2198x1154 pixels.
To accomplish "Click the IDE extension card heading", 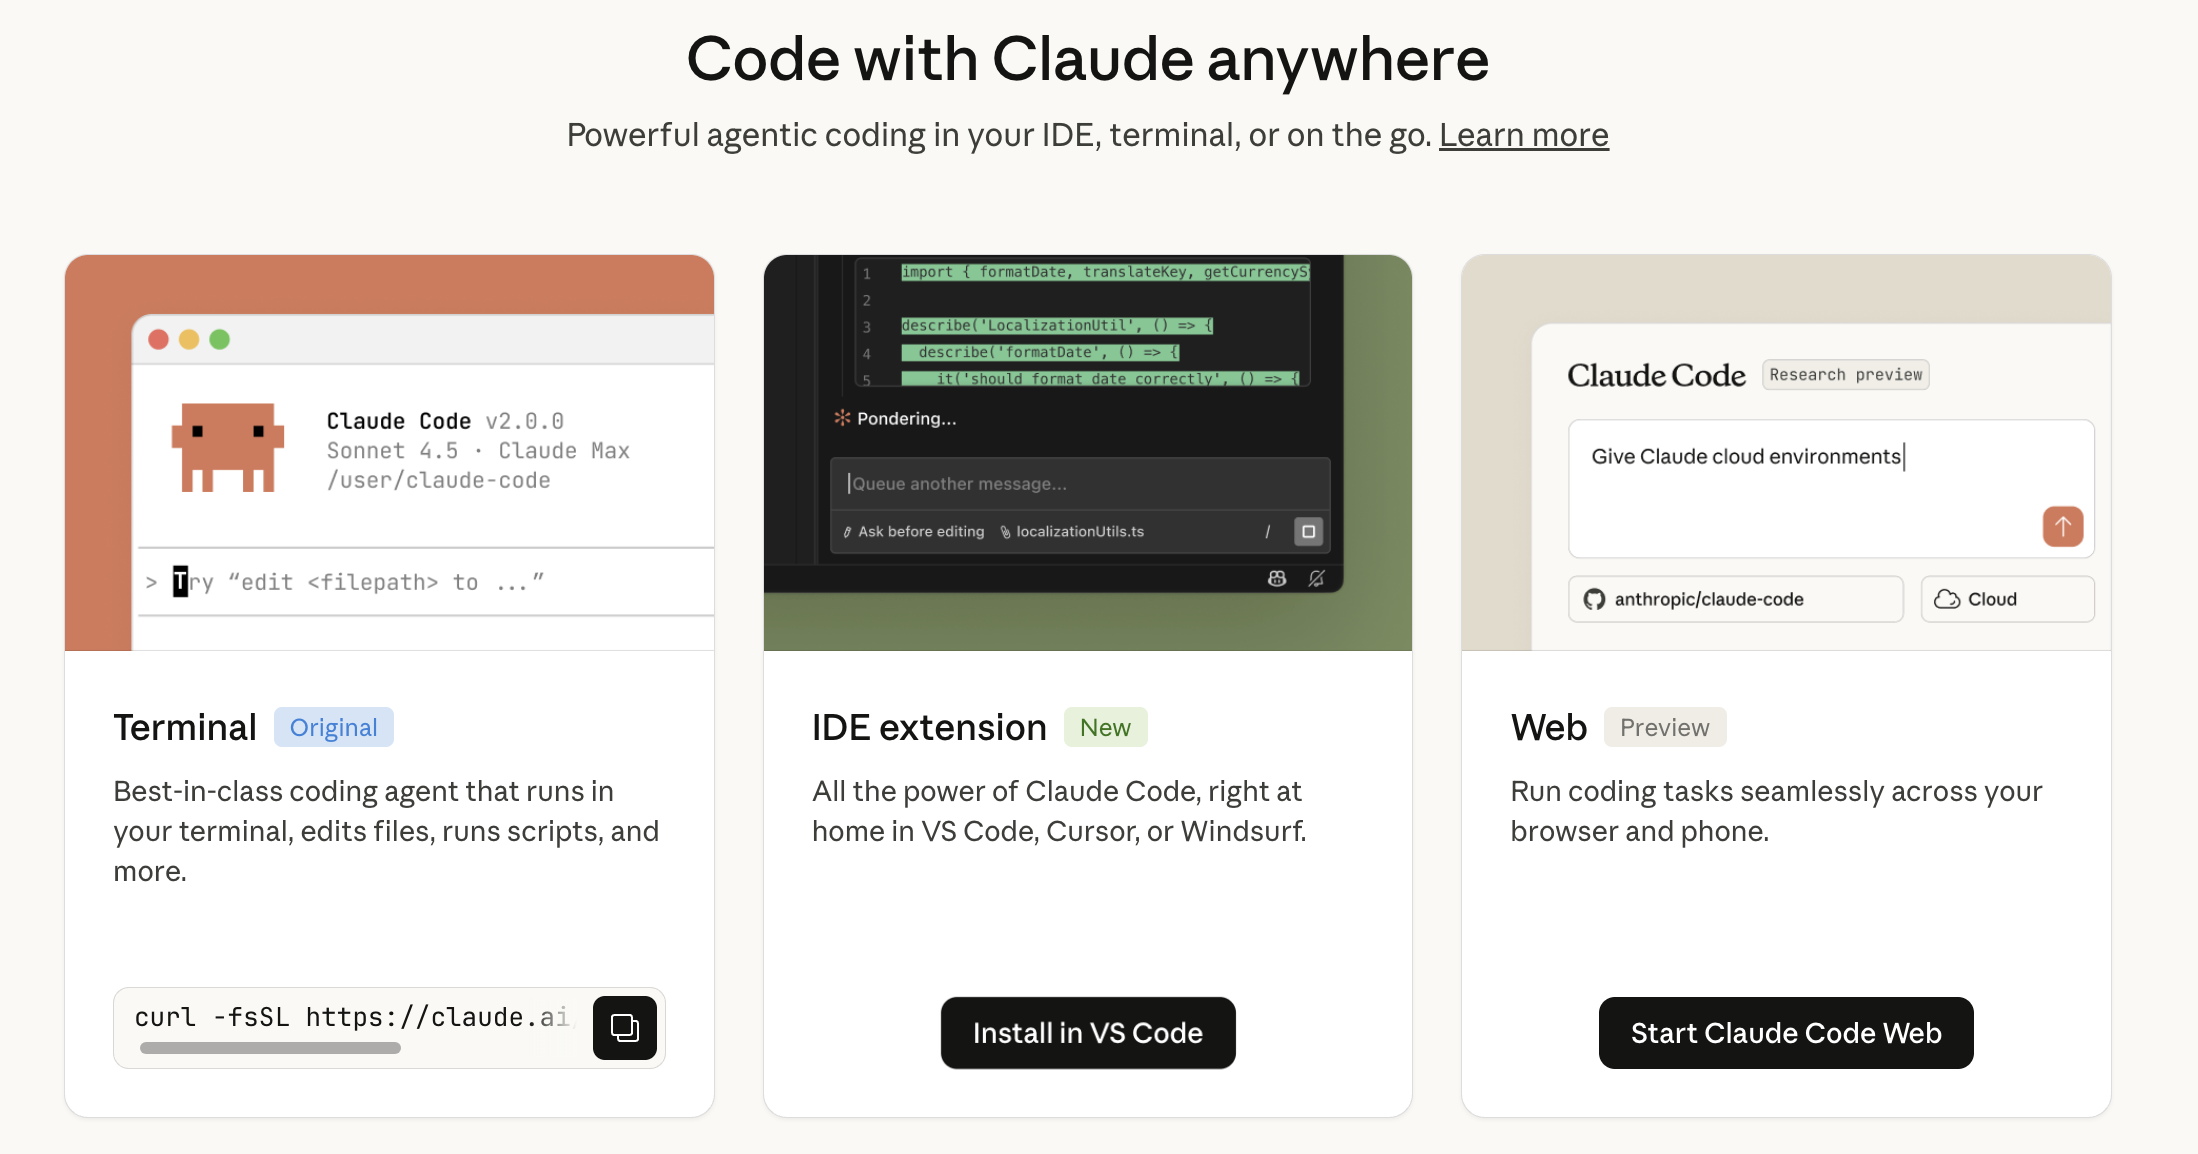I will tap(929, 727).
